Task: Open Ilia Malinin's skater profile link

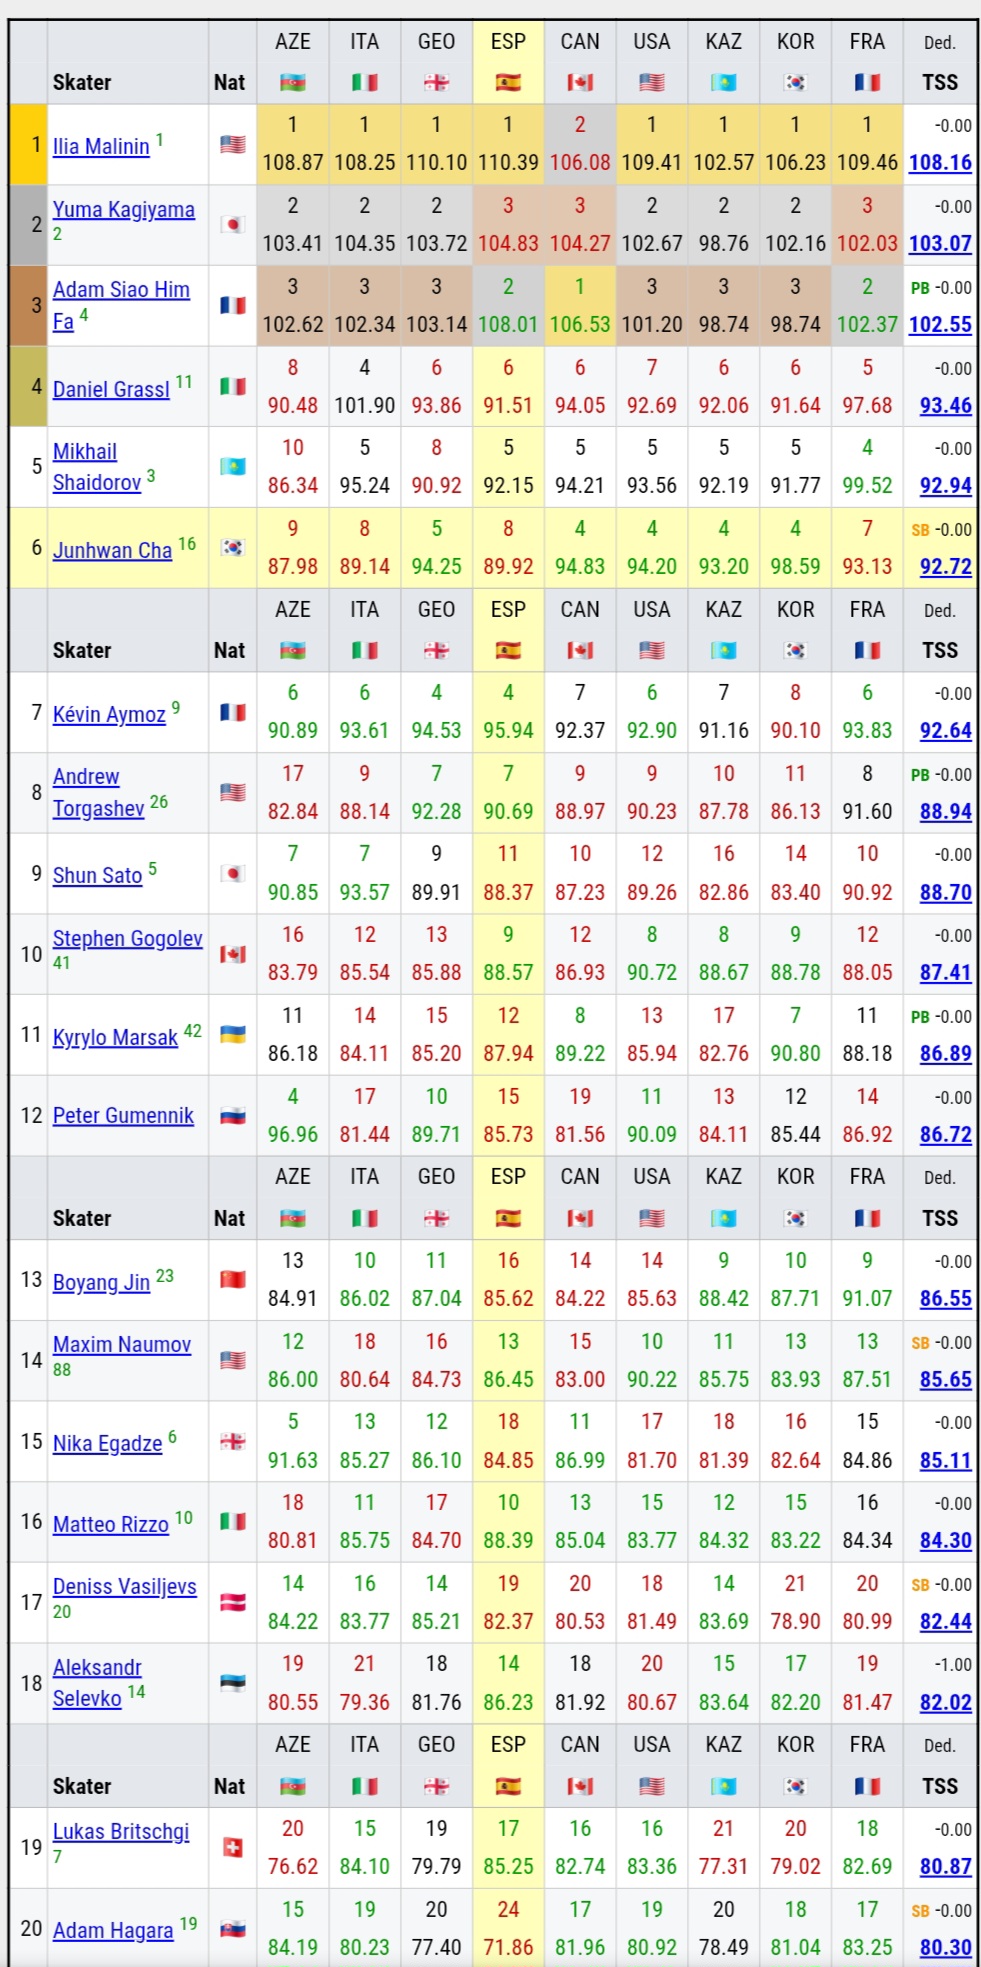Action: tap(101, 147)
